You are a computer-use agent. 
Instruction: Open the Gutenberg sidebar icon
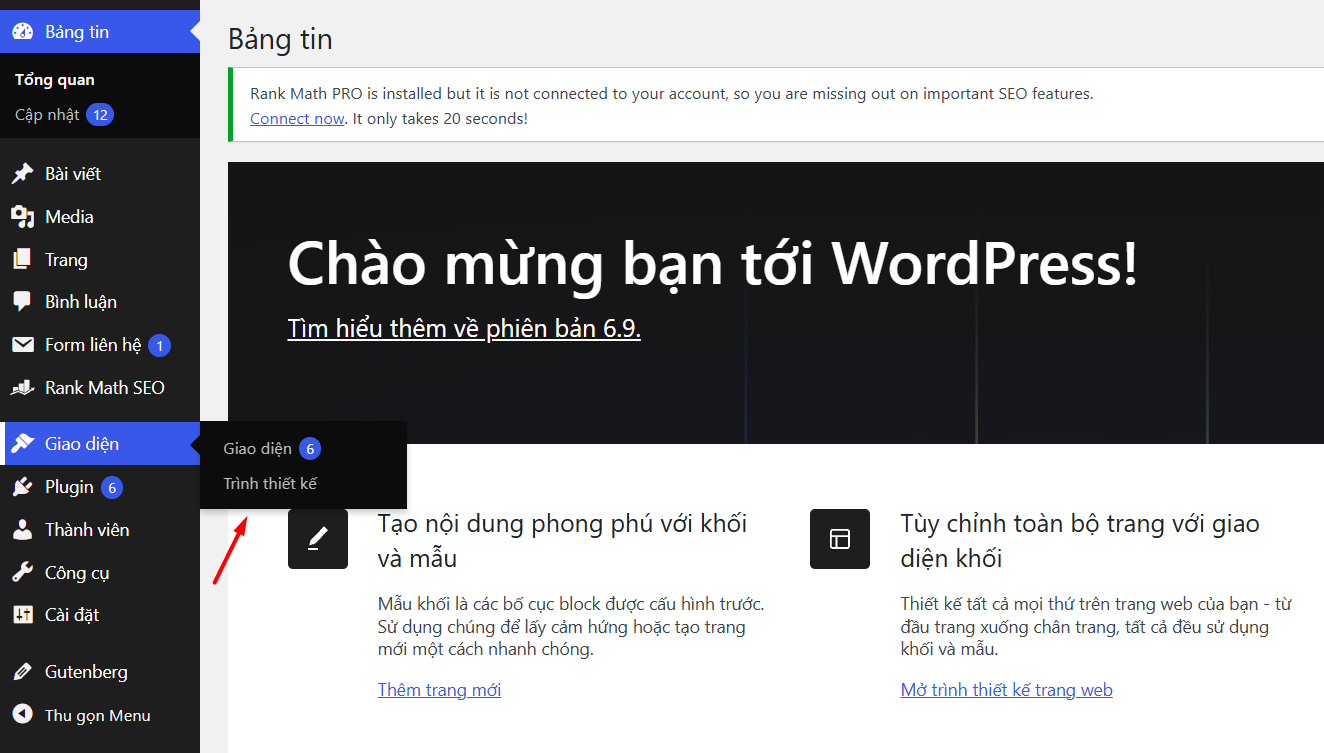[24, 671]
